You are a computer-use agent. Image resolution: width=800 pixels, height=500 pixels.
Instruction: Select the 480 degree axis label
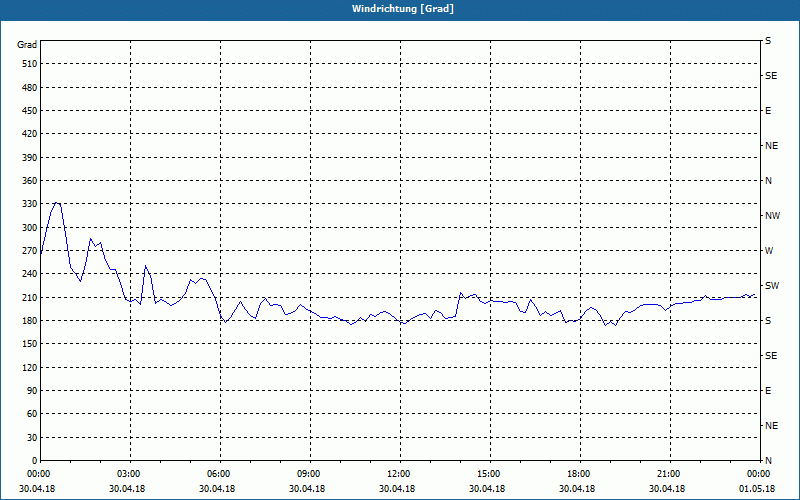click(x=29, y=88)
